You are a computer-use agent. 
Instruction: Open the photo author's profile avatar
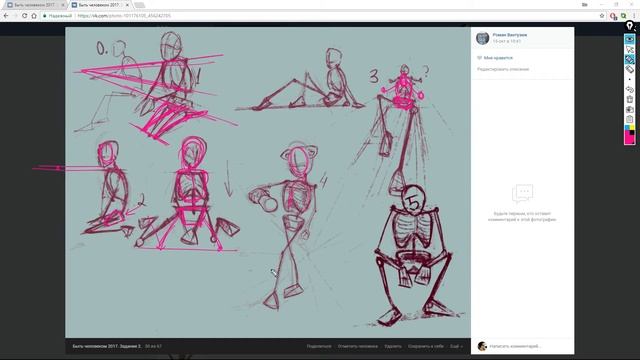pyautogui.click(x=482, y=38)
